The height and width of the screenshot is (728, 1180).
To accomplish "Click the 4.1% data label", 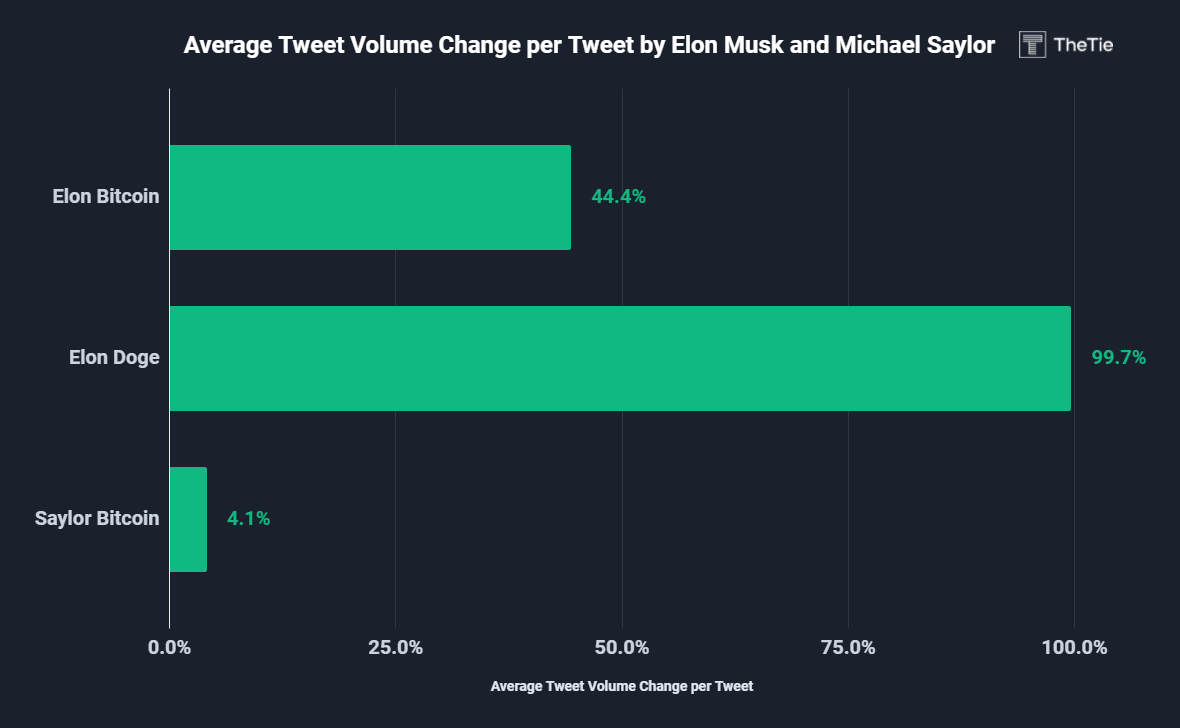I will coord(248,519).
